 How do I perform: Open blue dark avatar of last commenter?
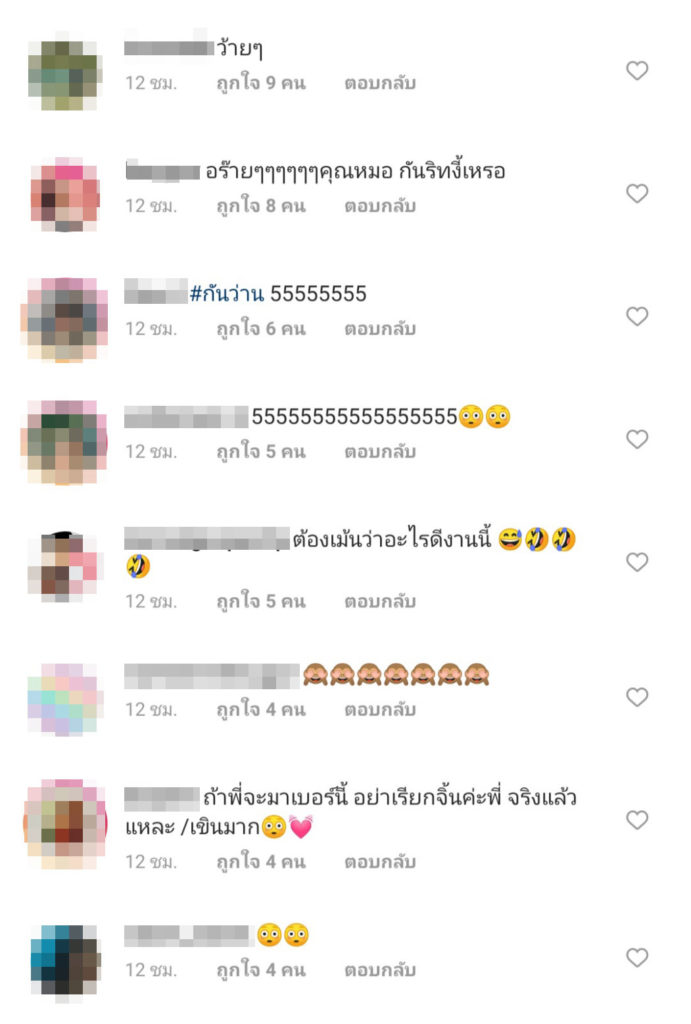65,958
